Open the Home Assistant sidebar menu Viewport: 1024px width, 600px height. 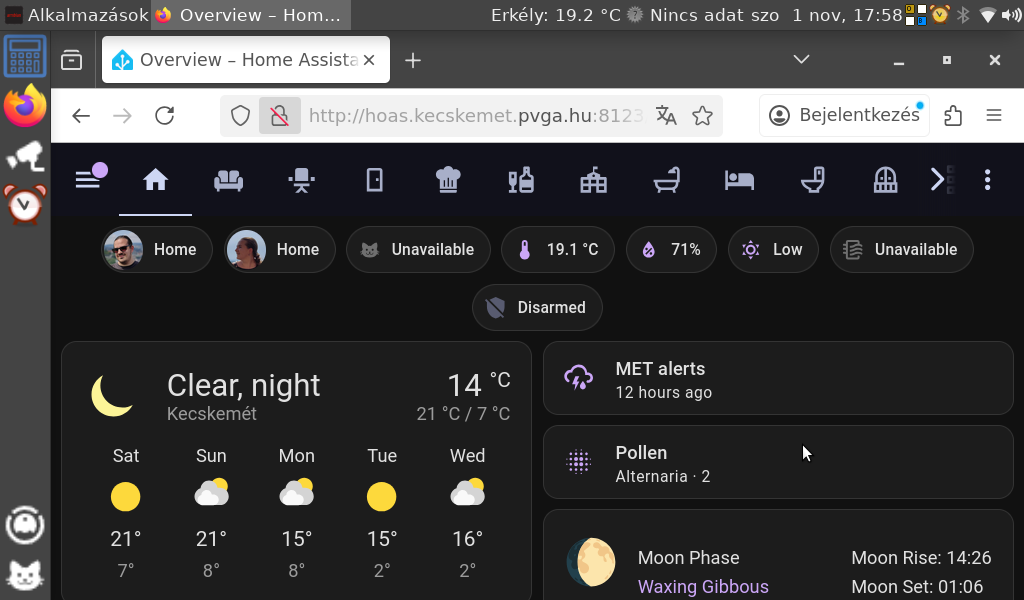88,179
